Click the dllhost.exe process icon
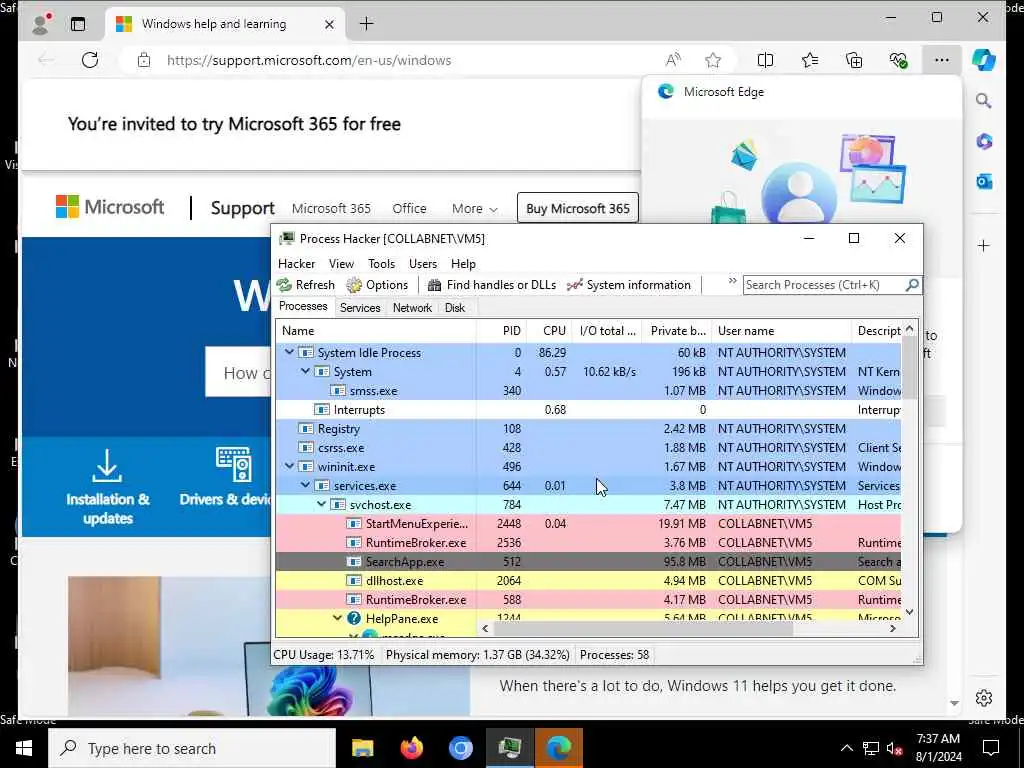1024x768 pixels. click(353, 581)
